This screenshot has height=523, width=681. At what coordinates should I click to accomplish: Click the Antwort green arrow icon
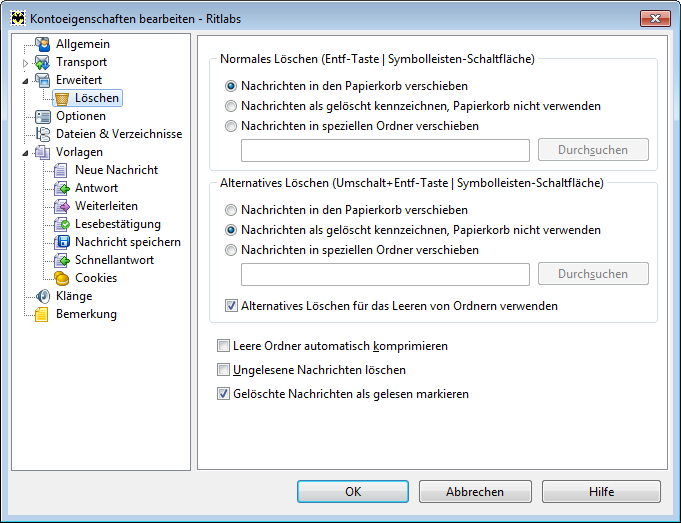[62, 188]
